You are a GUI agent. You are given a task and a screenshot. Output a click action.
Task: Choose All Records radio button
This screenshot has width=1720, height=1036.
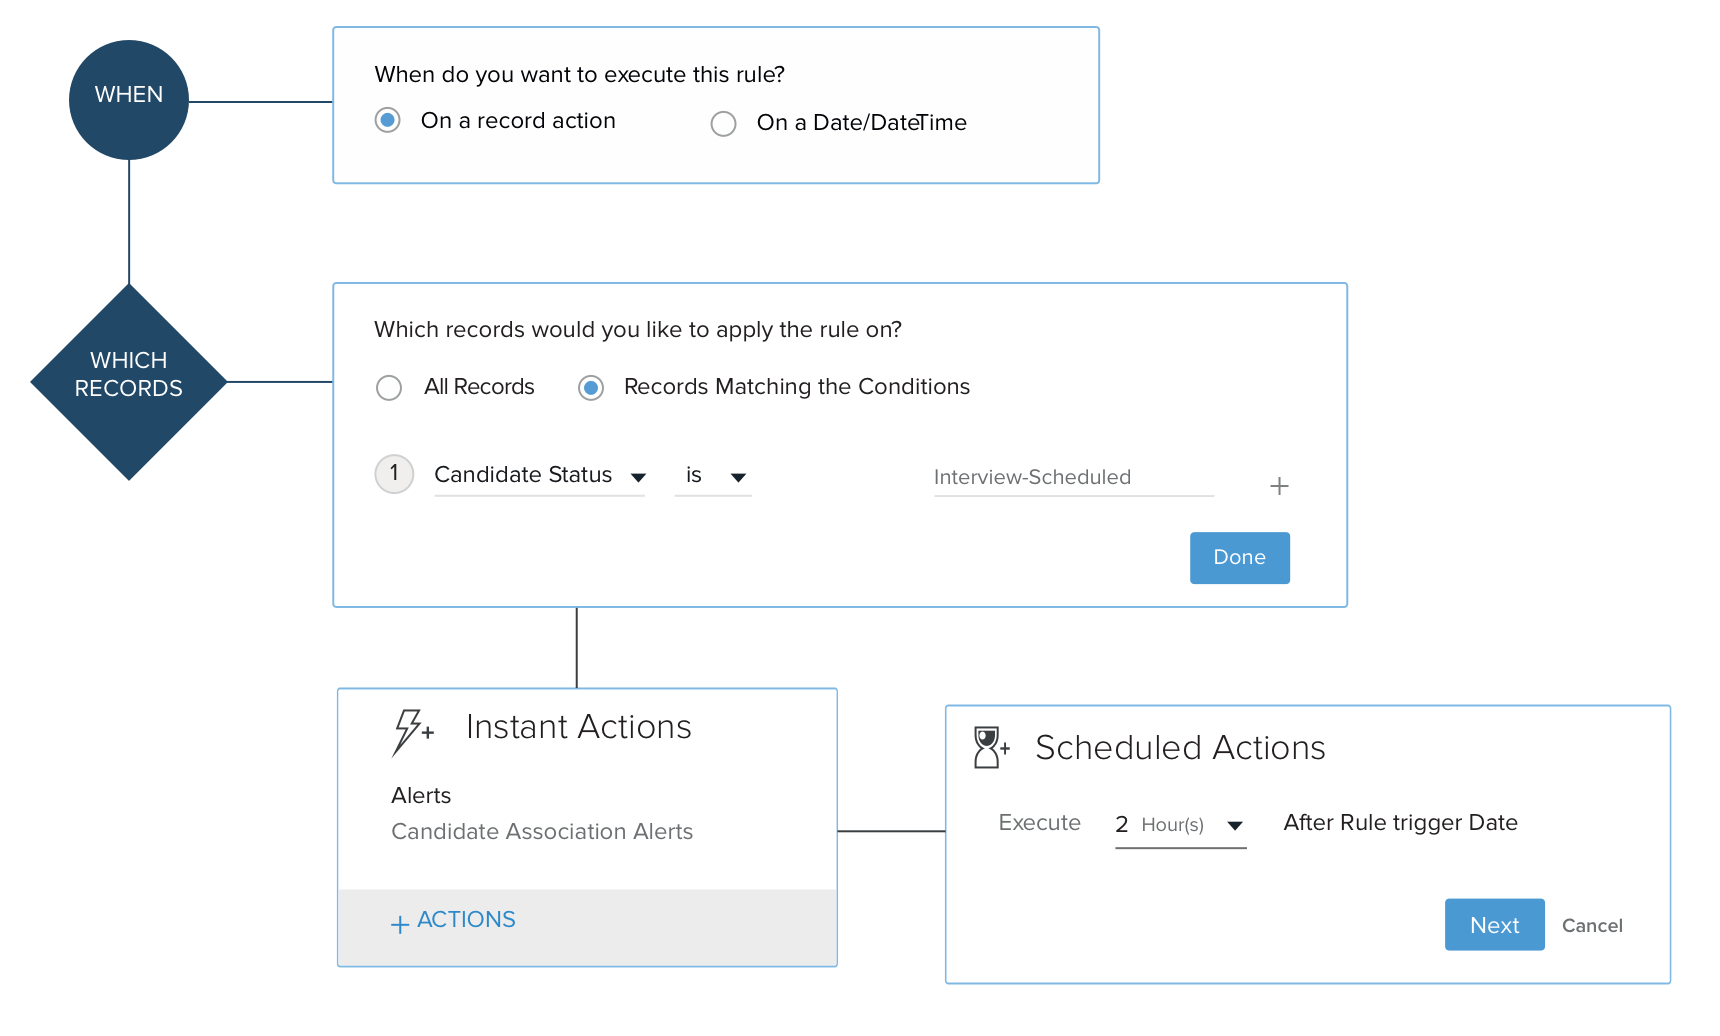389,387
